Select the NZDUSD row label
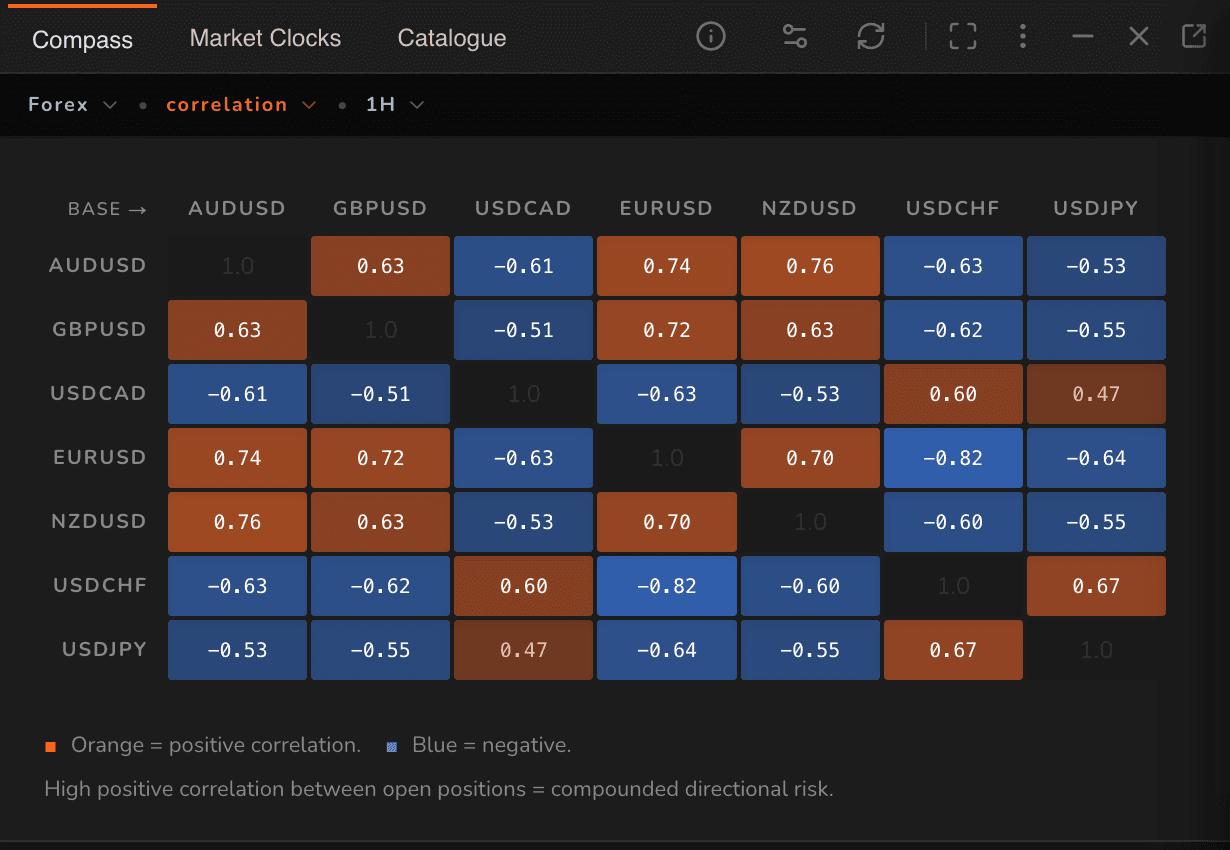The height and width of the screenshot is (850, 1230). point(99,521)
